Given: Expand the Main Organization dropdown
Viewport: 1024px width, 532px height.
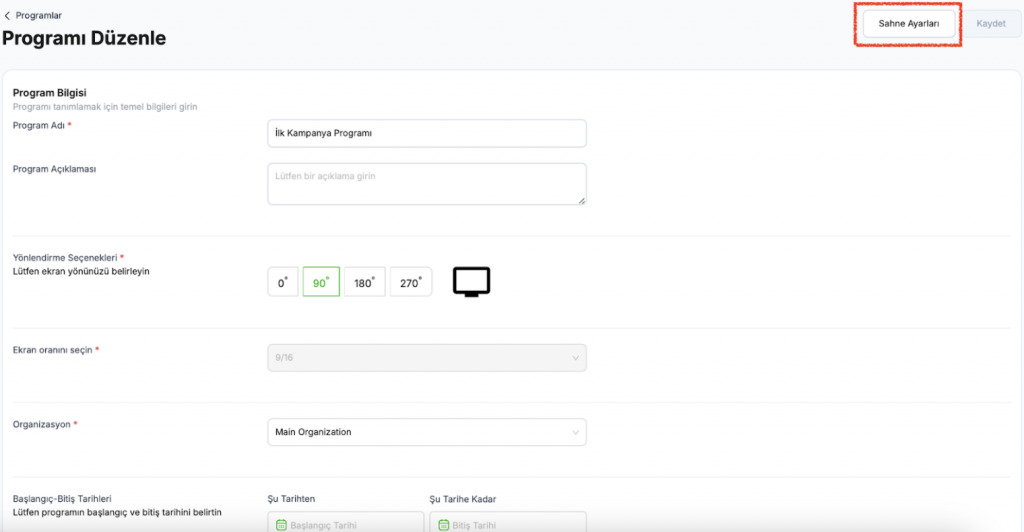Looking at the screenshot, I should click(426, 432).
